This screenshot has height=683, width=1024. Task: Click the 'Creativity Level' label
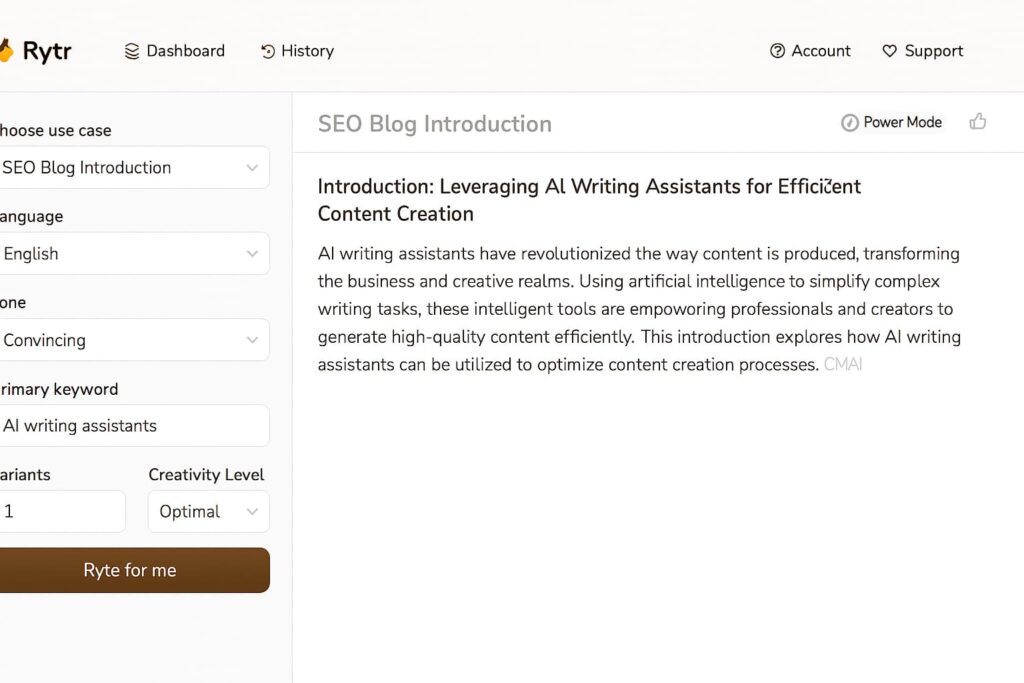click(x=206, y=475)
